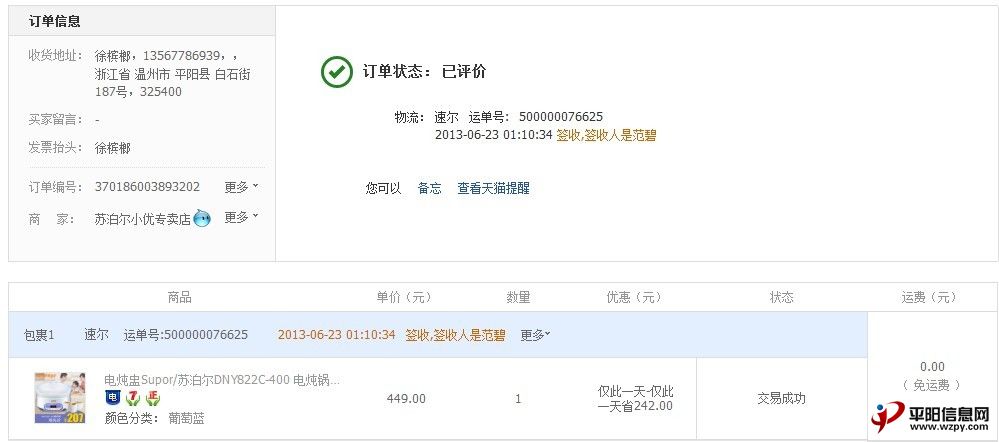Viewport: 999px width, 442px height.
Task: Expand 更多 in package tracking row
Action: tap(535, 334)
